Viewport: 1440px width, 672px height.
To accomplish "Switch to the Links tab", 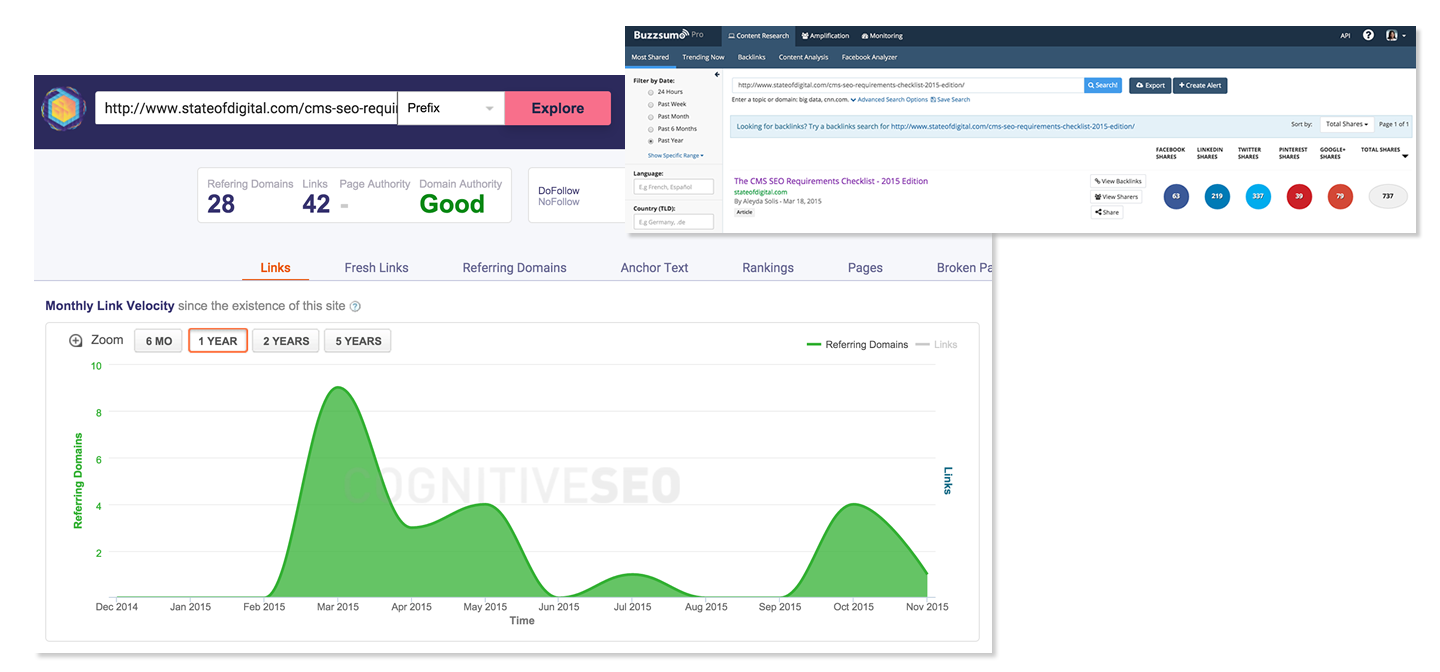I will (275, 267).
